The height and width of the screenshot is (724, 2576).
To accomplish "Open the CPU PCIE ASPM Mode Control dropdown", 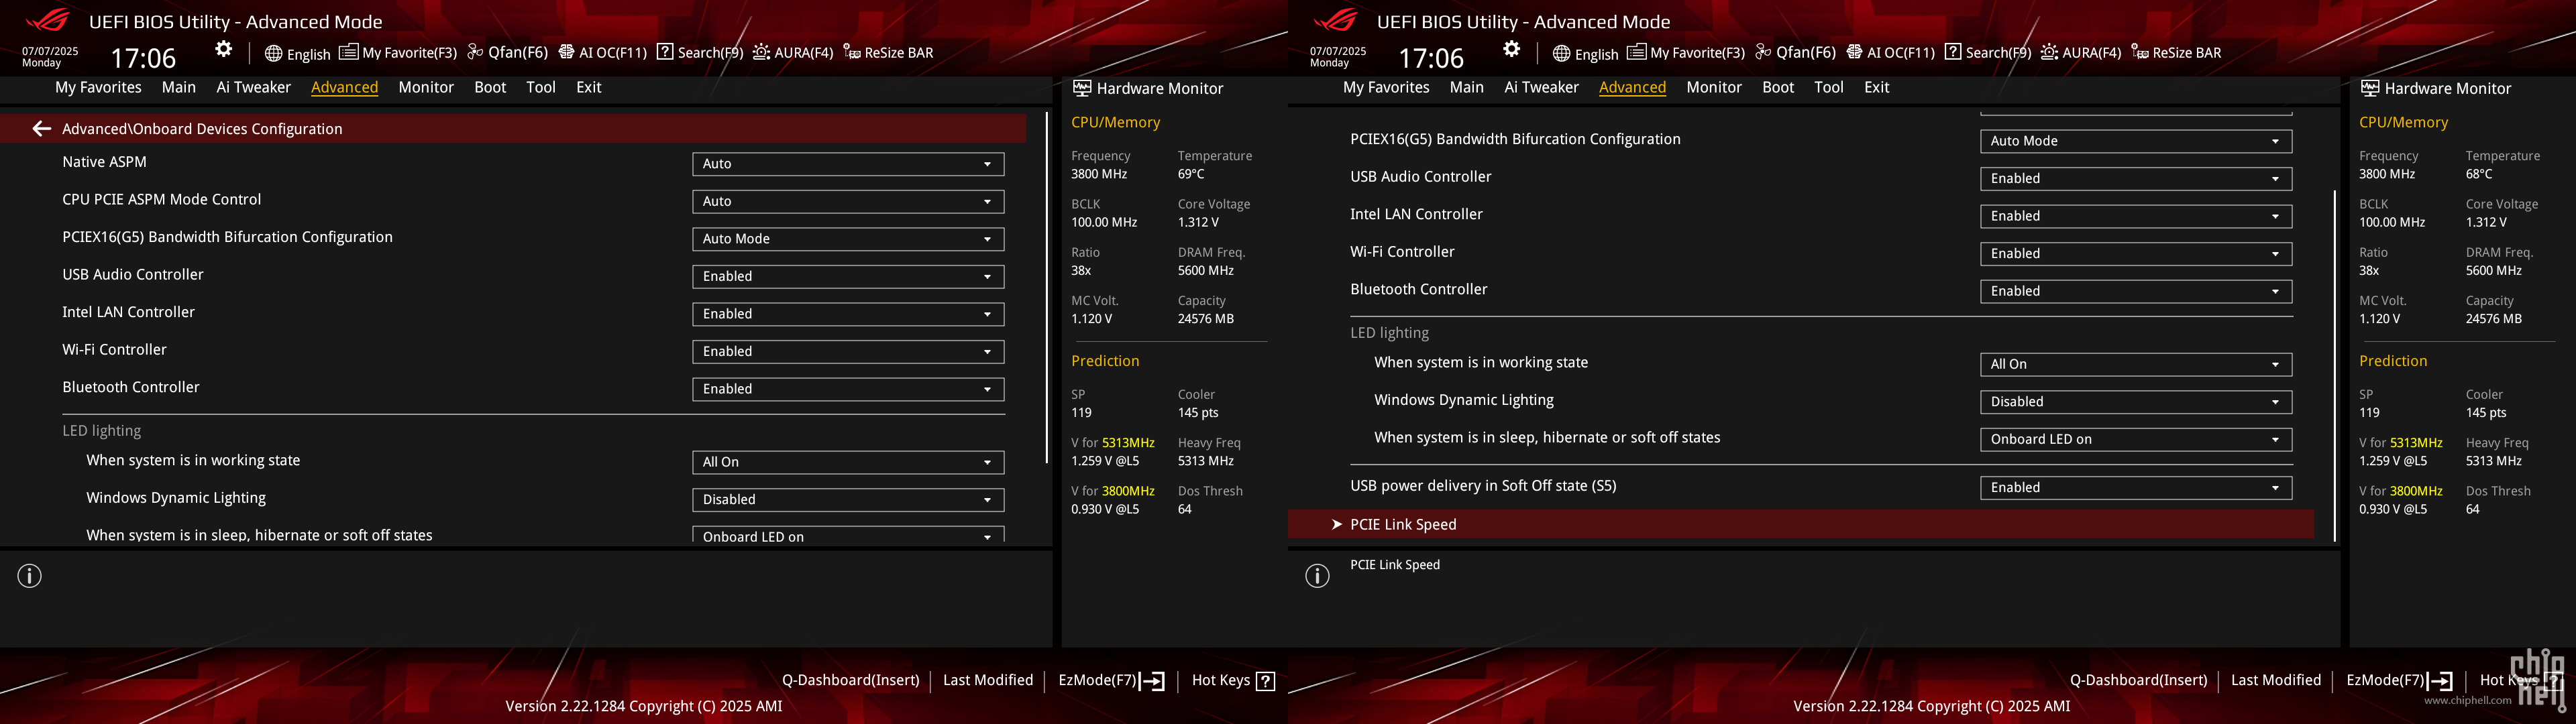I will click(x=848, y=201).
